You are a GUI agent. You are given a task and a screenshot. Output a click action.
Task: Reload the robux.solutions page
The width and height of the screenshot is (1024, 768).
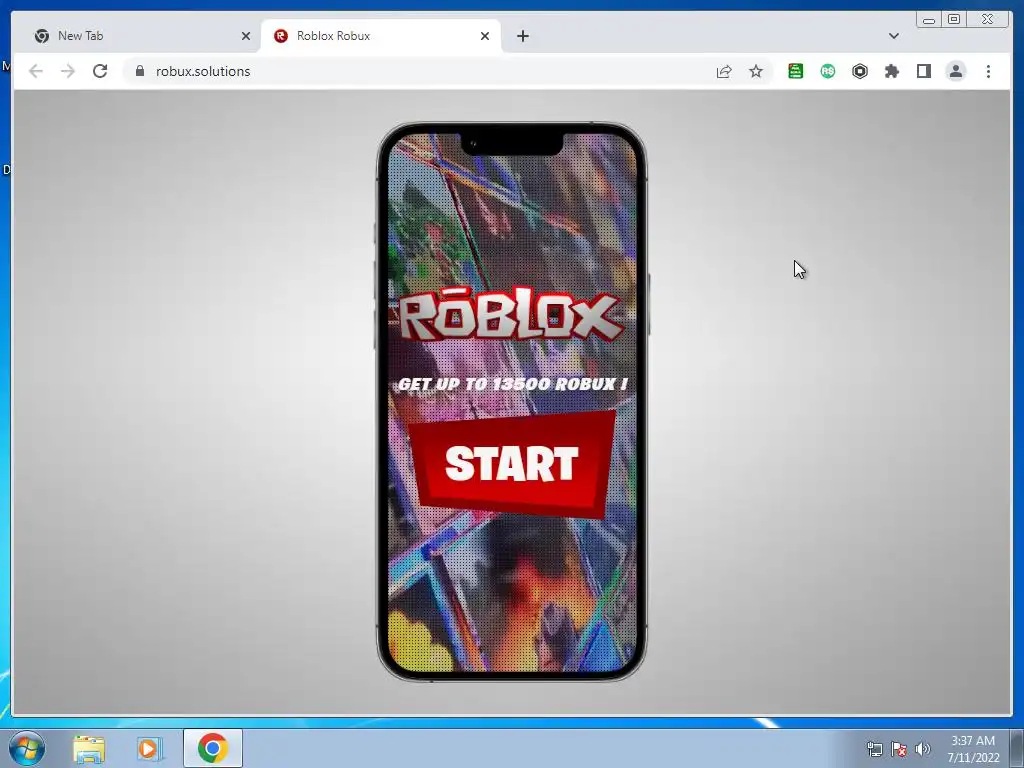coord(100,71)
